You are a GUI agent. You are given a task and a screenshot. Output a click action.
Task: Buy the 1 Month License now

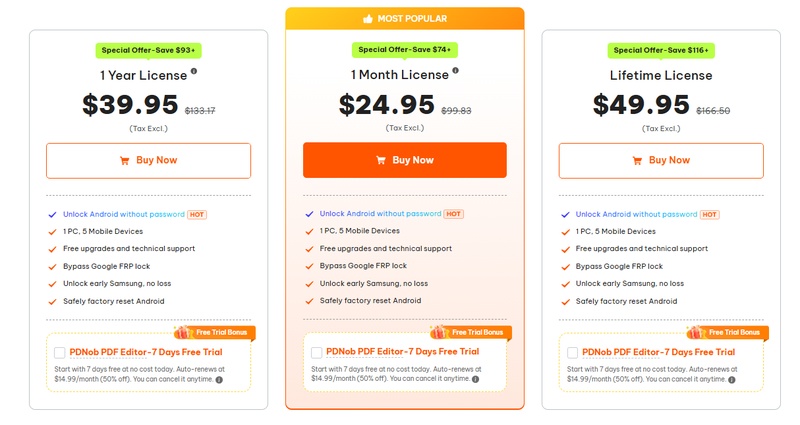[x=405, y=160]
